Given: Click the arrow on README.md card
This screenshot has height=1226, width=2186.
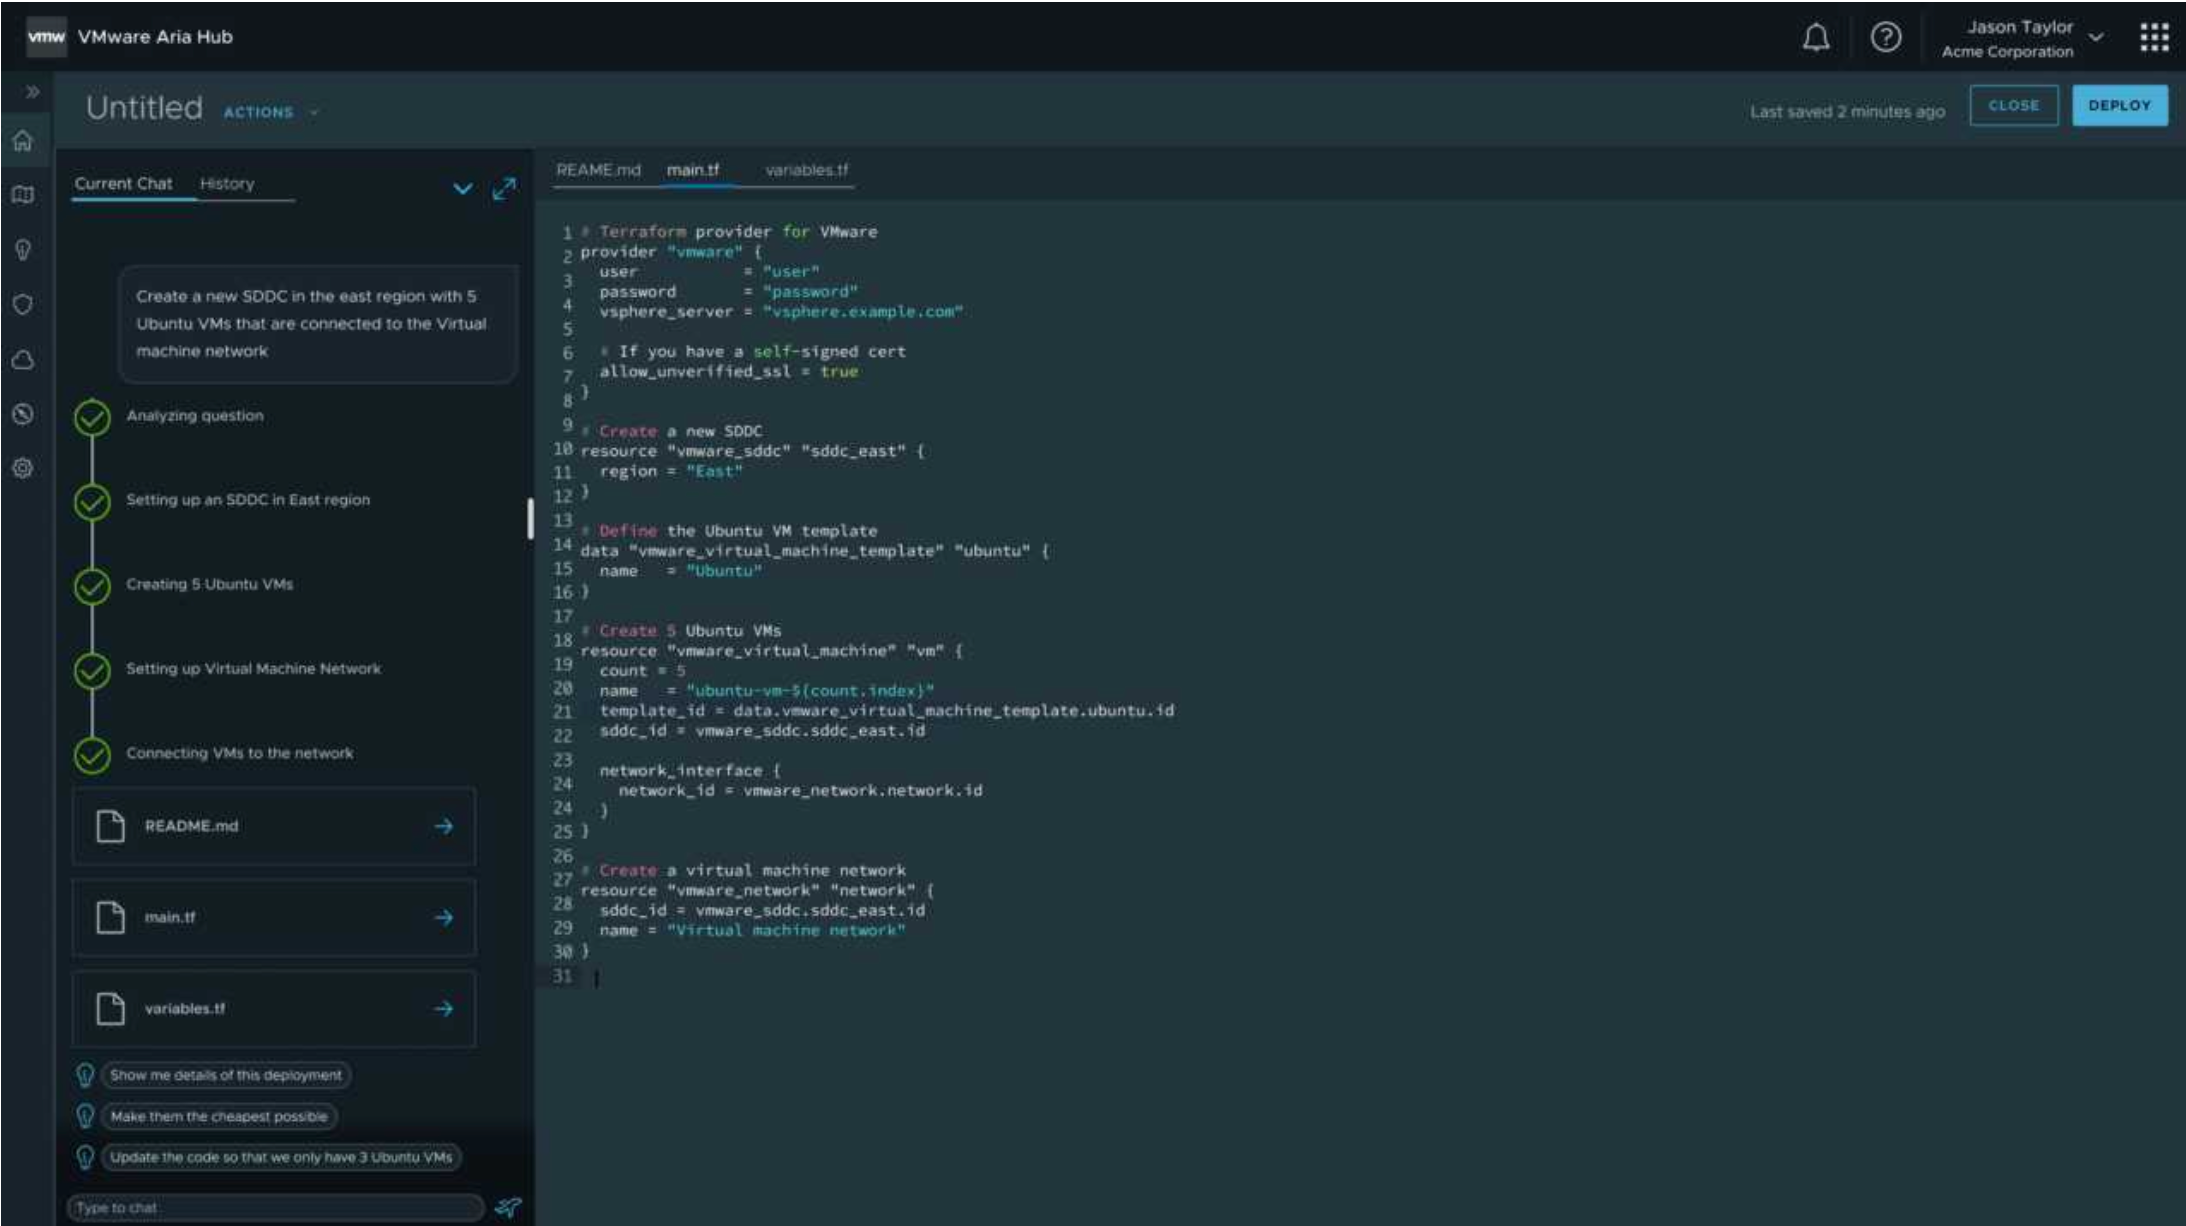Looking at the screenshot, I should [444, 826].
